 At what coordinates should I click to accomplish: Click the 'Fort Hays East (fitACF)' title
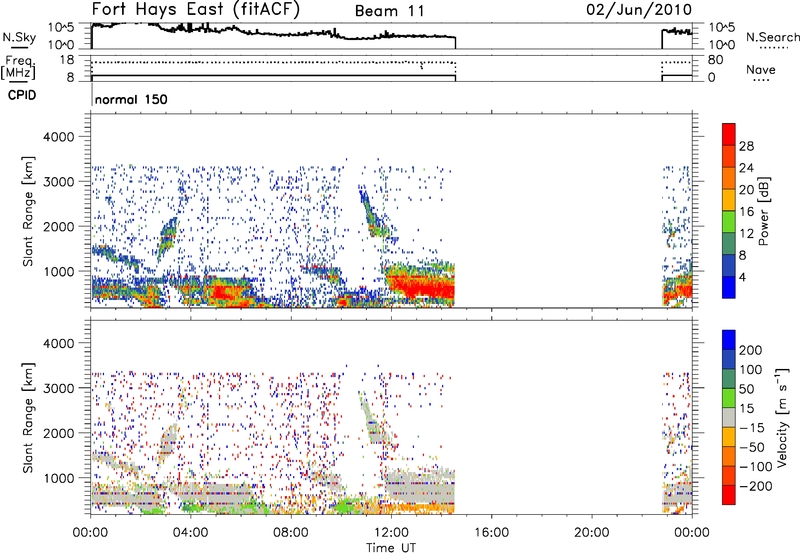click(196, 9)
